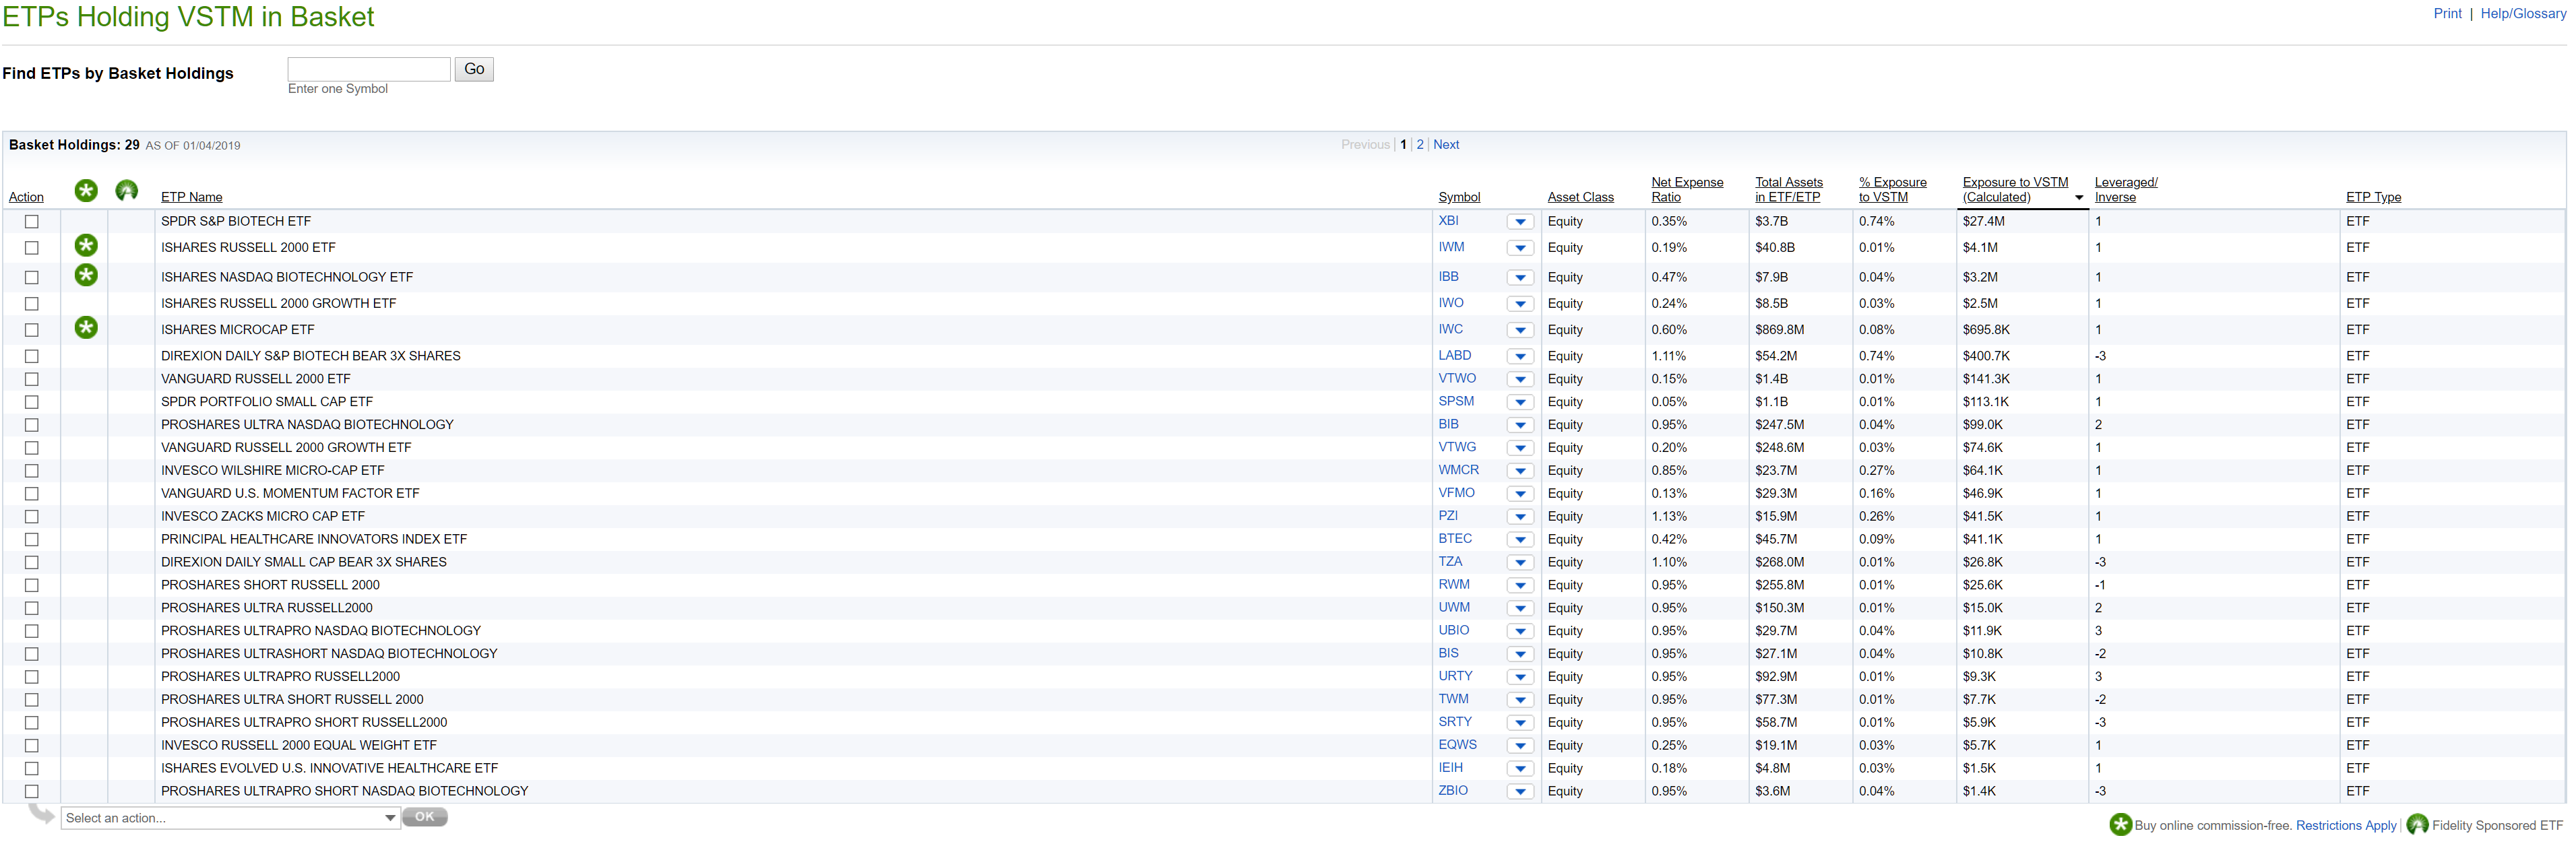Viewport: 2576px width, 846px height.
Task: Open the Help/Glossary link
Action: [x=2522, y=13]
